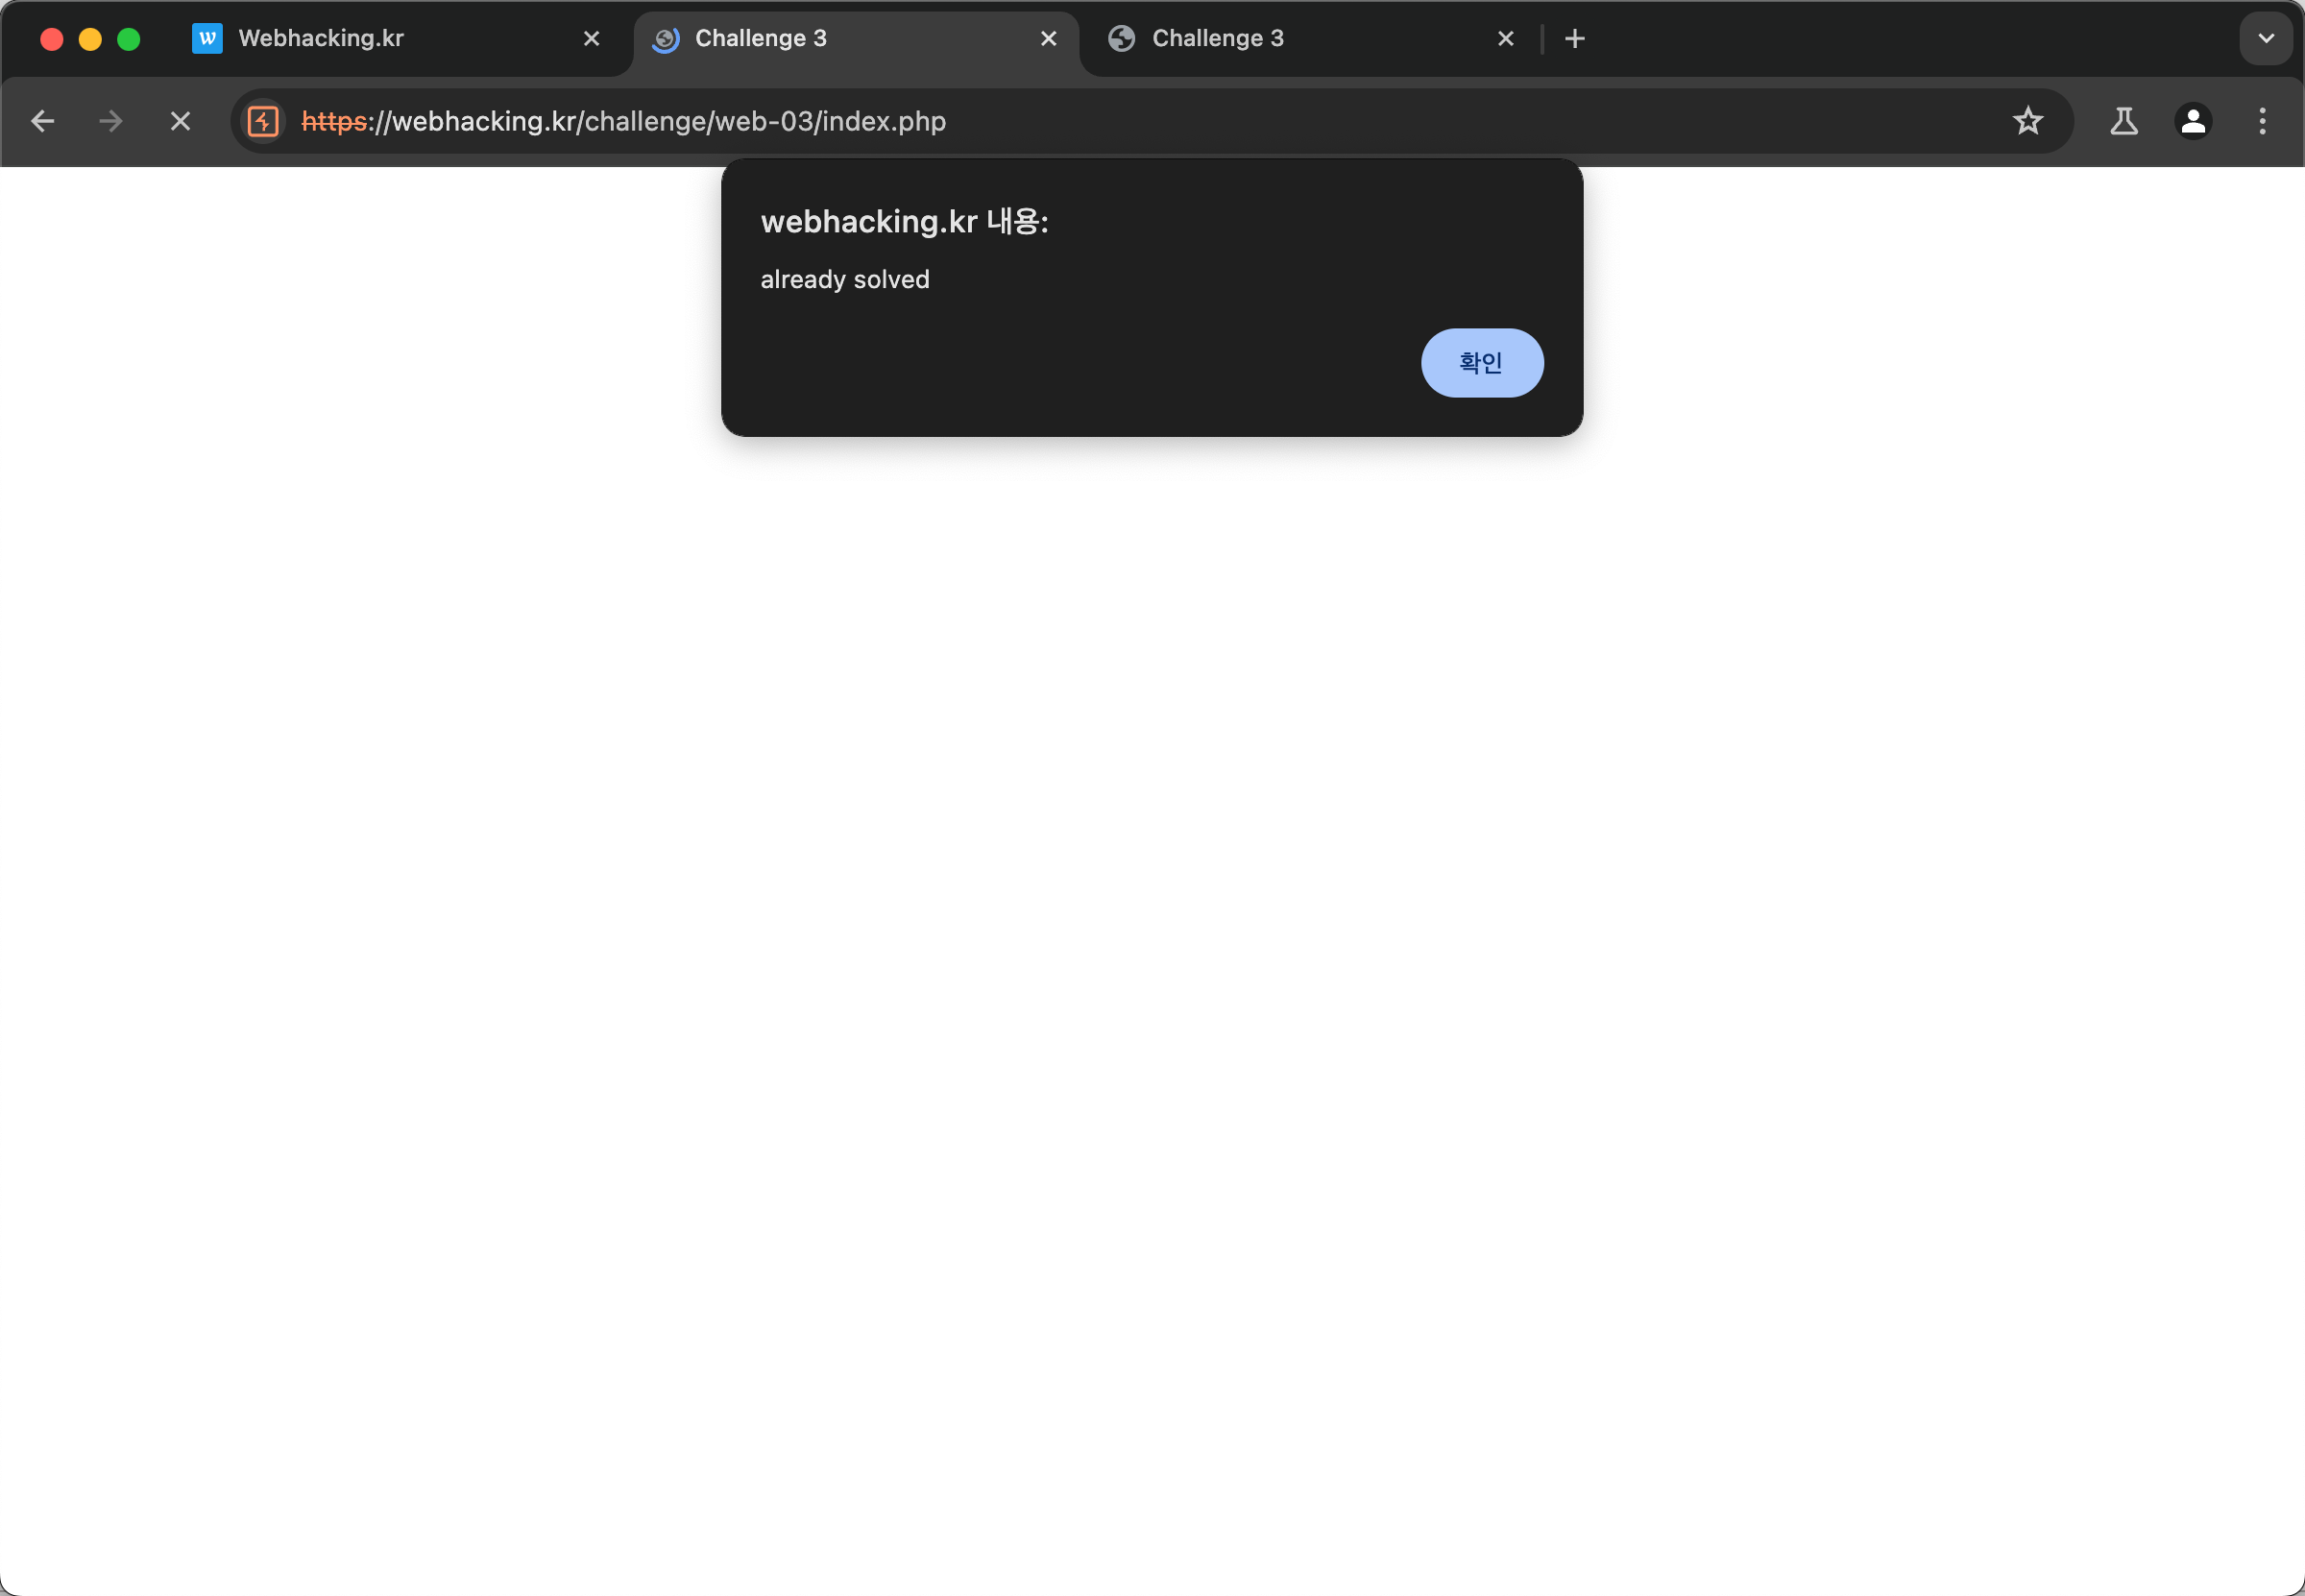Go back to the previous page
Image resolution: width=2305 pixels, height=1596 pixels.
[x=43, y=121]
